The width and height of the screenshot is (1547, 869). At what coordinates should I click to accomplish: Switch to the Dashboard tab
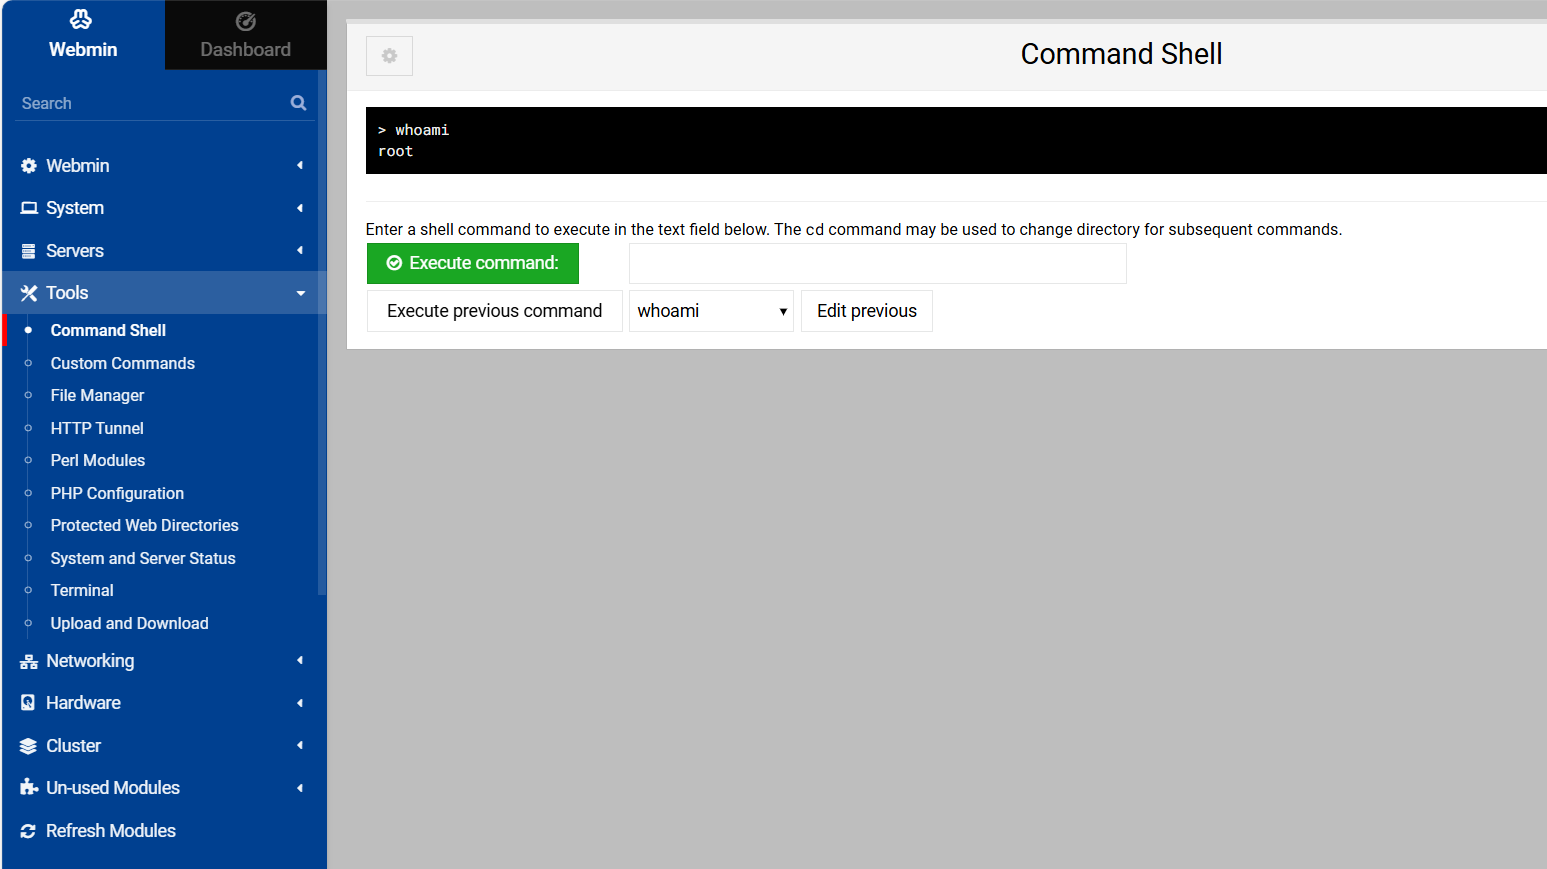pos(246,35)
